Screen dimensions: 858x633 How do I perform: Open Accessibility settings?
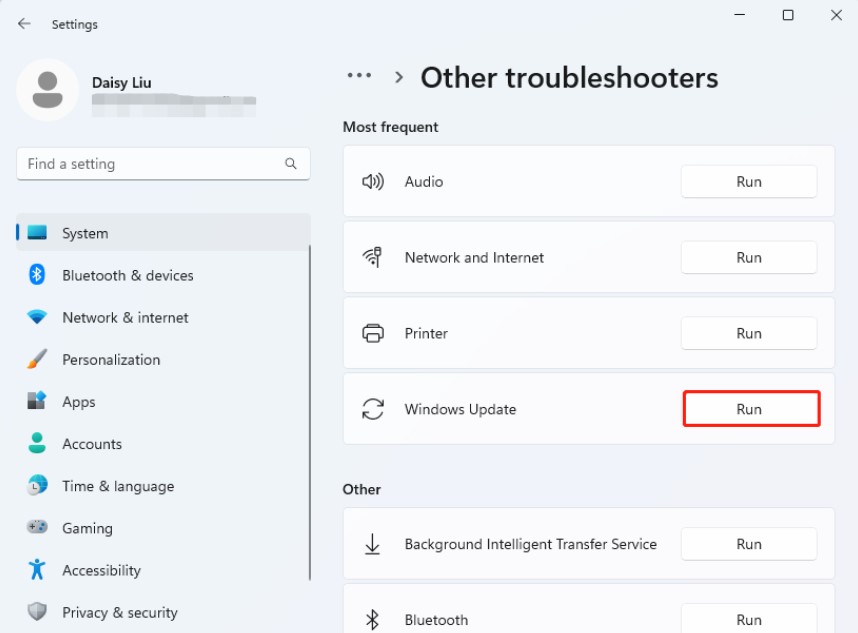163,570
